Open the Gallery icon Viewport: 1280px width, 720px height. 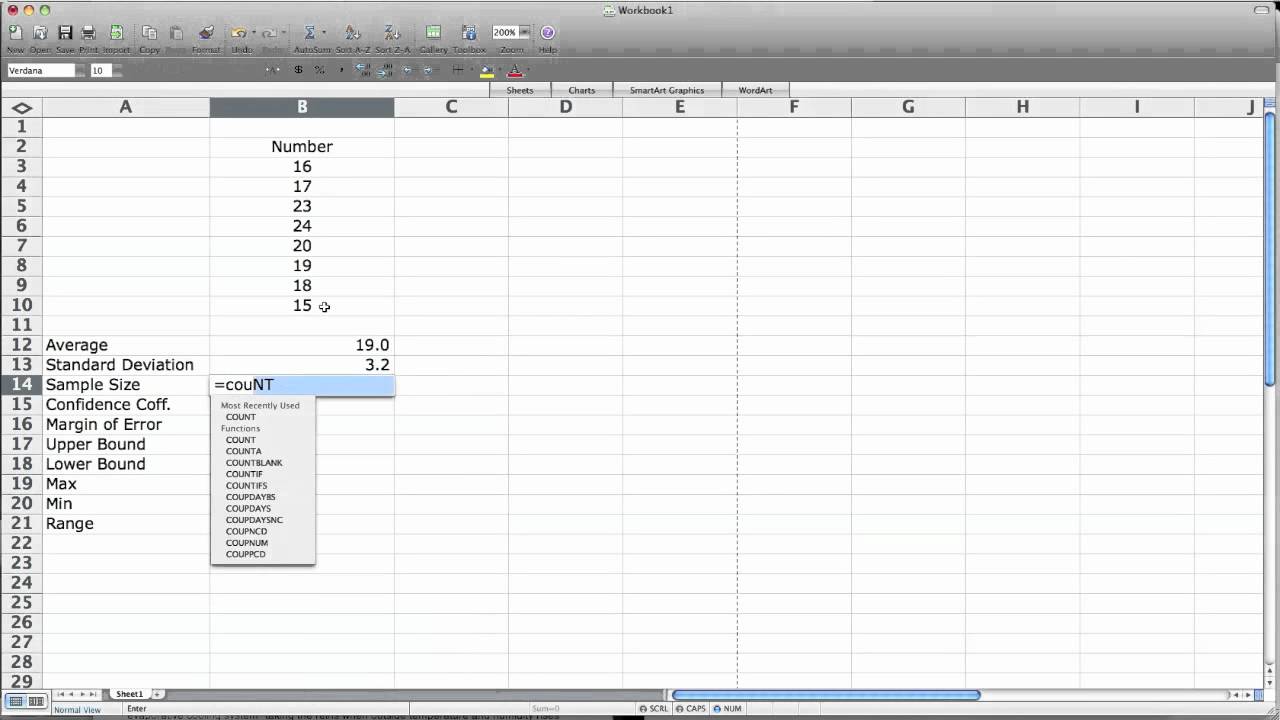[433, 33]
